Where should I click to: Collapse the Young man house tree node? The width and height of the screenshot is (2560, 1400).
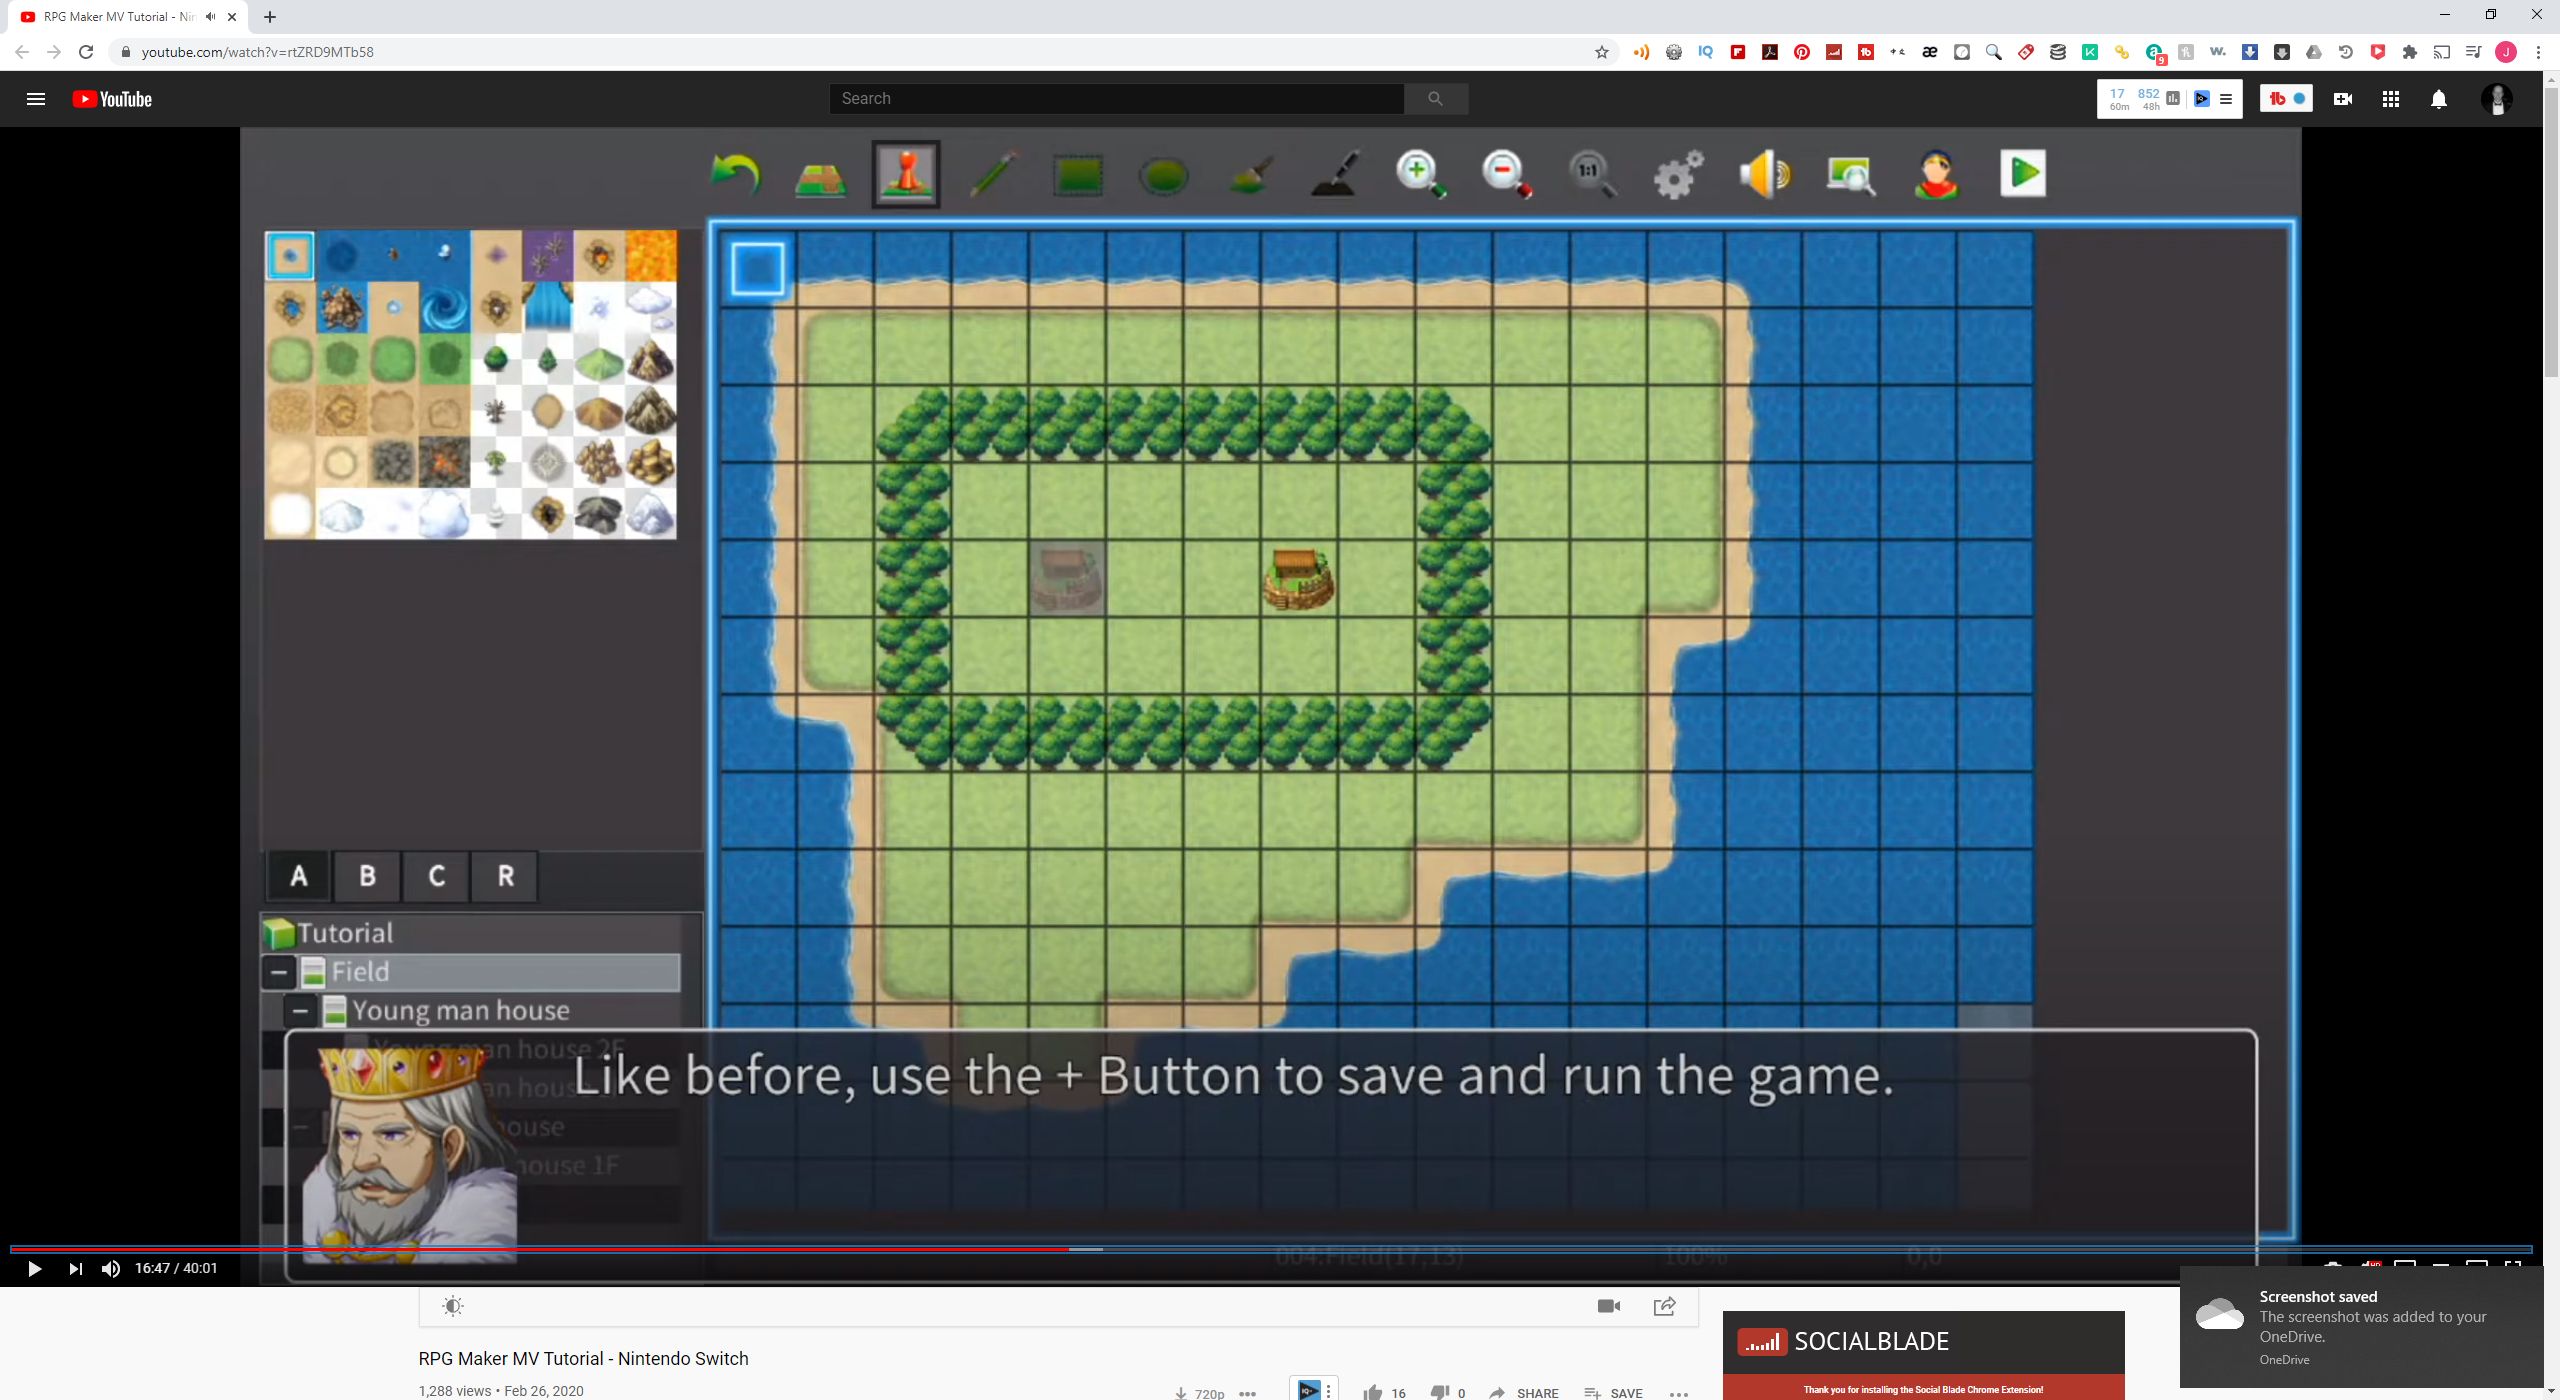[x=299, y=1011]
